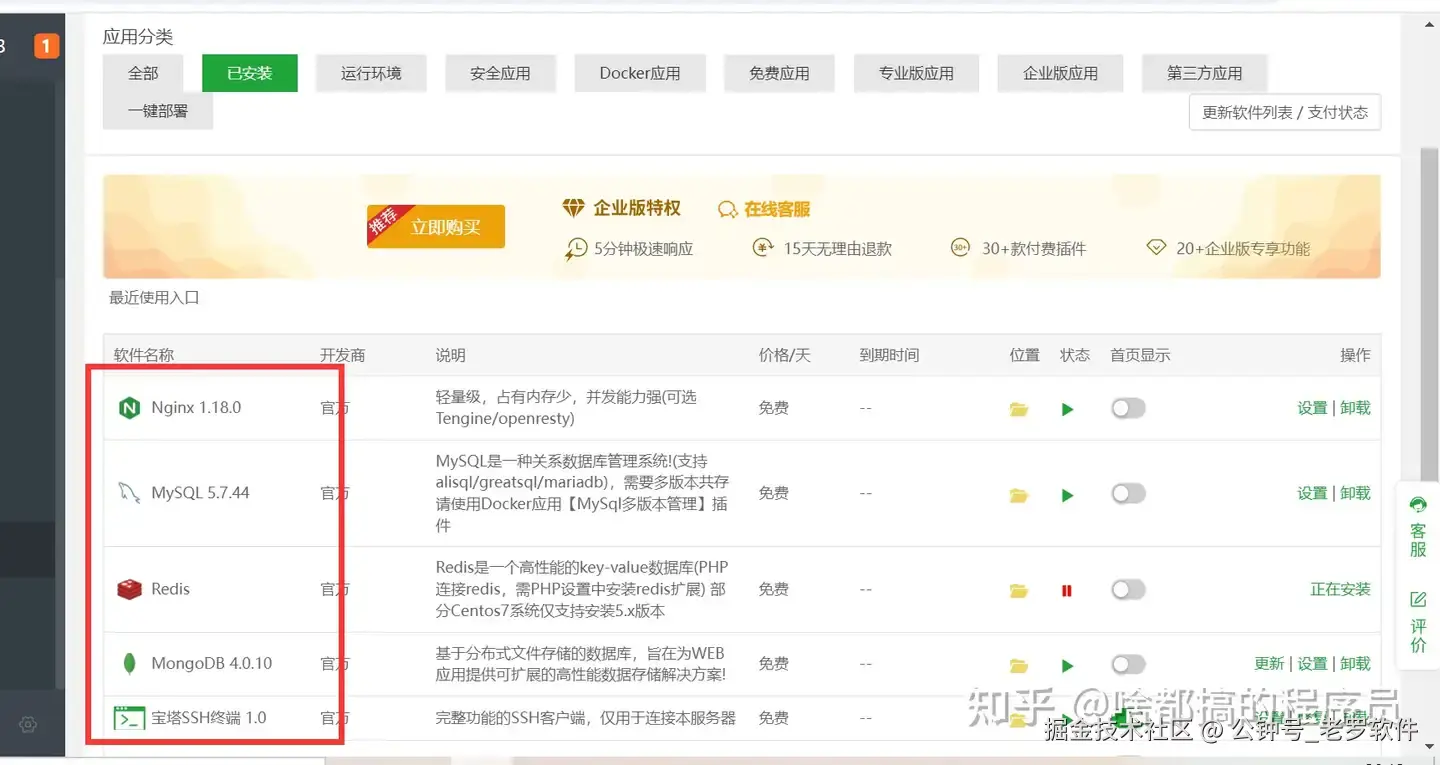Click 卸载 for MySQL
The width and height of the screenshot is (1440, 765).
coord(1355,493)
